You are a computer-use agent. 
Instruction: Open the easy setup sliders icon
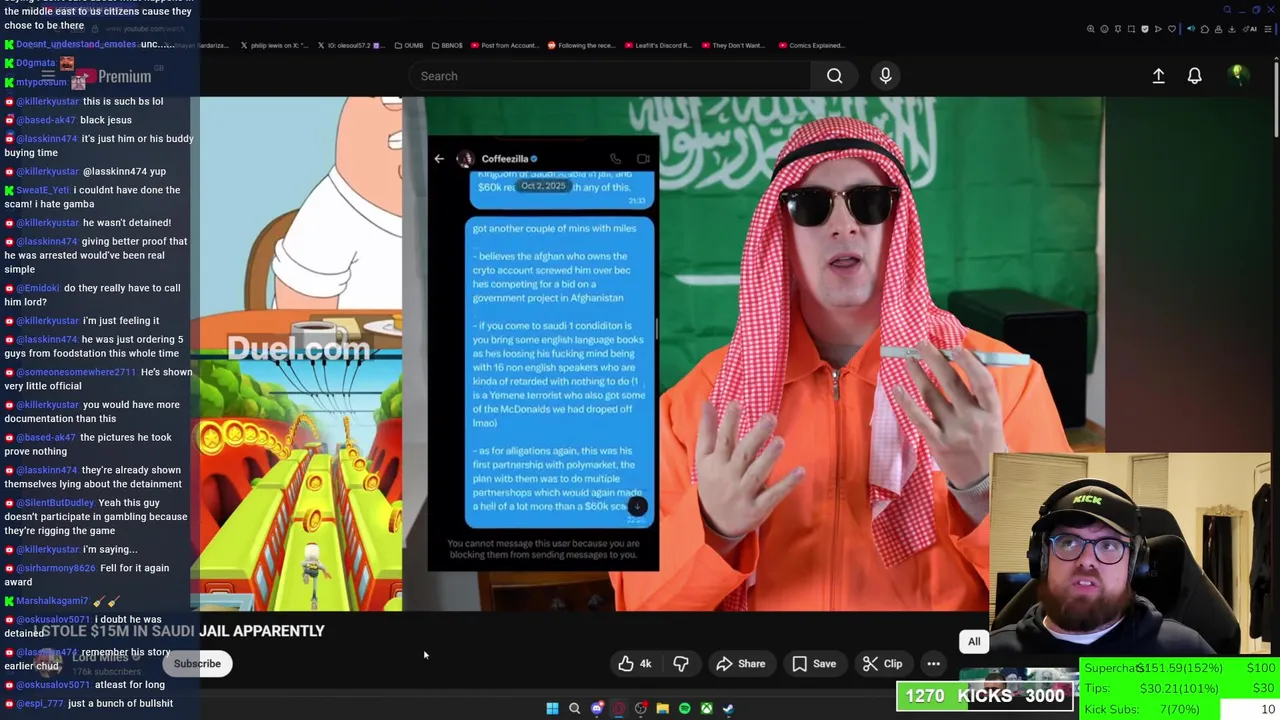click(x=1267, y=29)
